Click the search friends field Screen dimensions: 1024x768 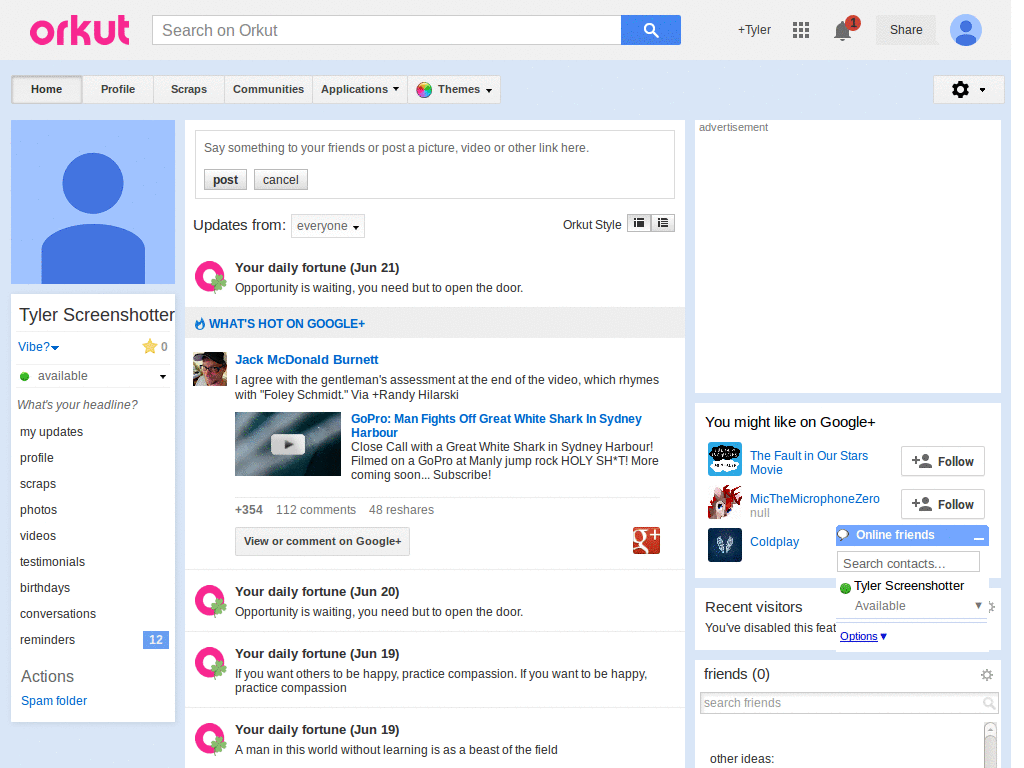[849, 703]
